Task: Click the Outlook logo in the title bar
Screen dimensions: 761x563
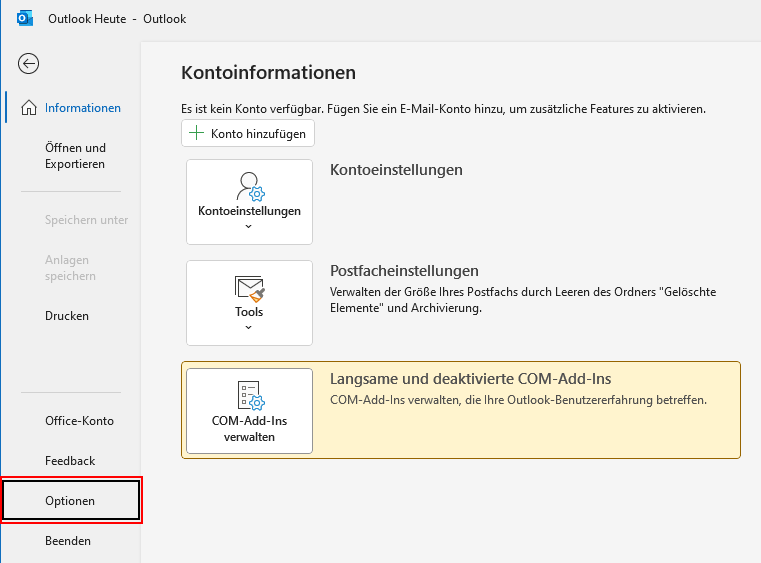Action: click(25, 18)
